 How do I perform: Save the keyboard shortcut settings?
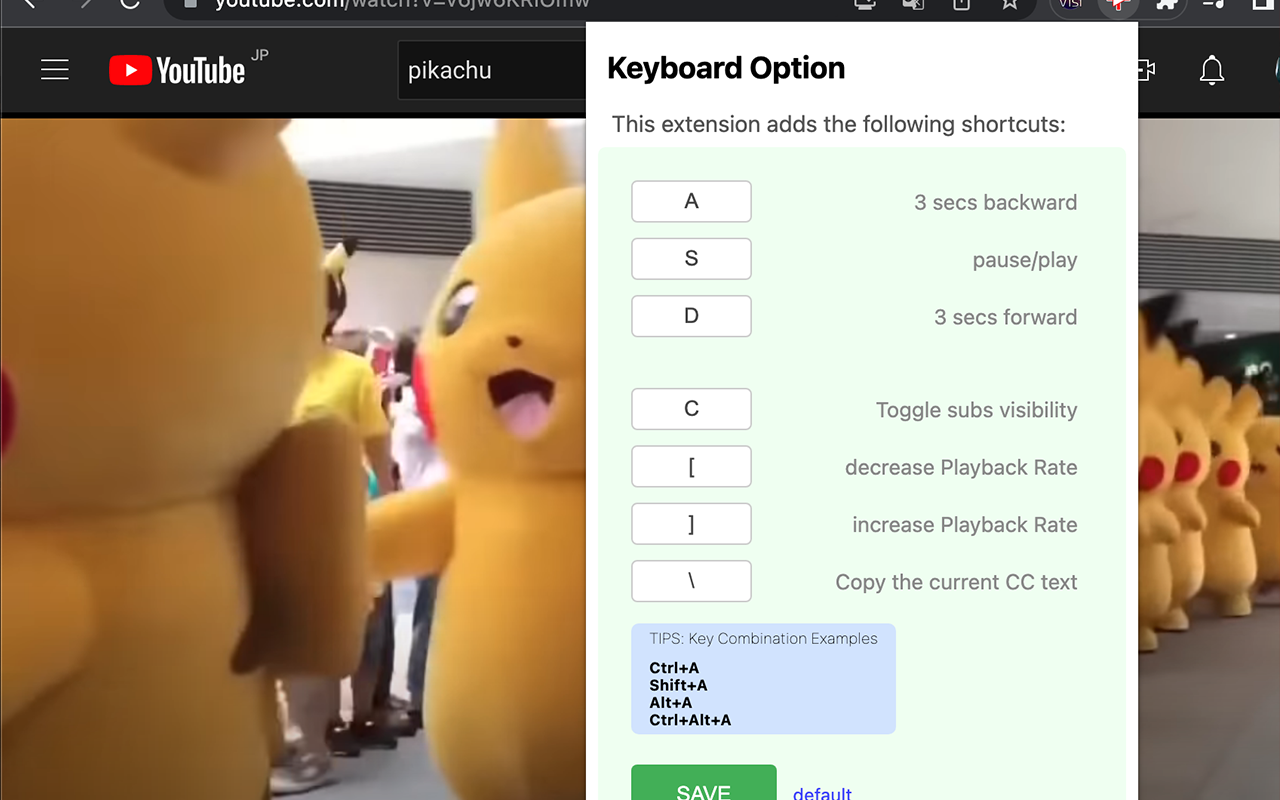click(x=704, y=783)
